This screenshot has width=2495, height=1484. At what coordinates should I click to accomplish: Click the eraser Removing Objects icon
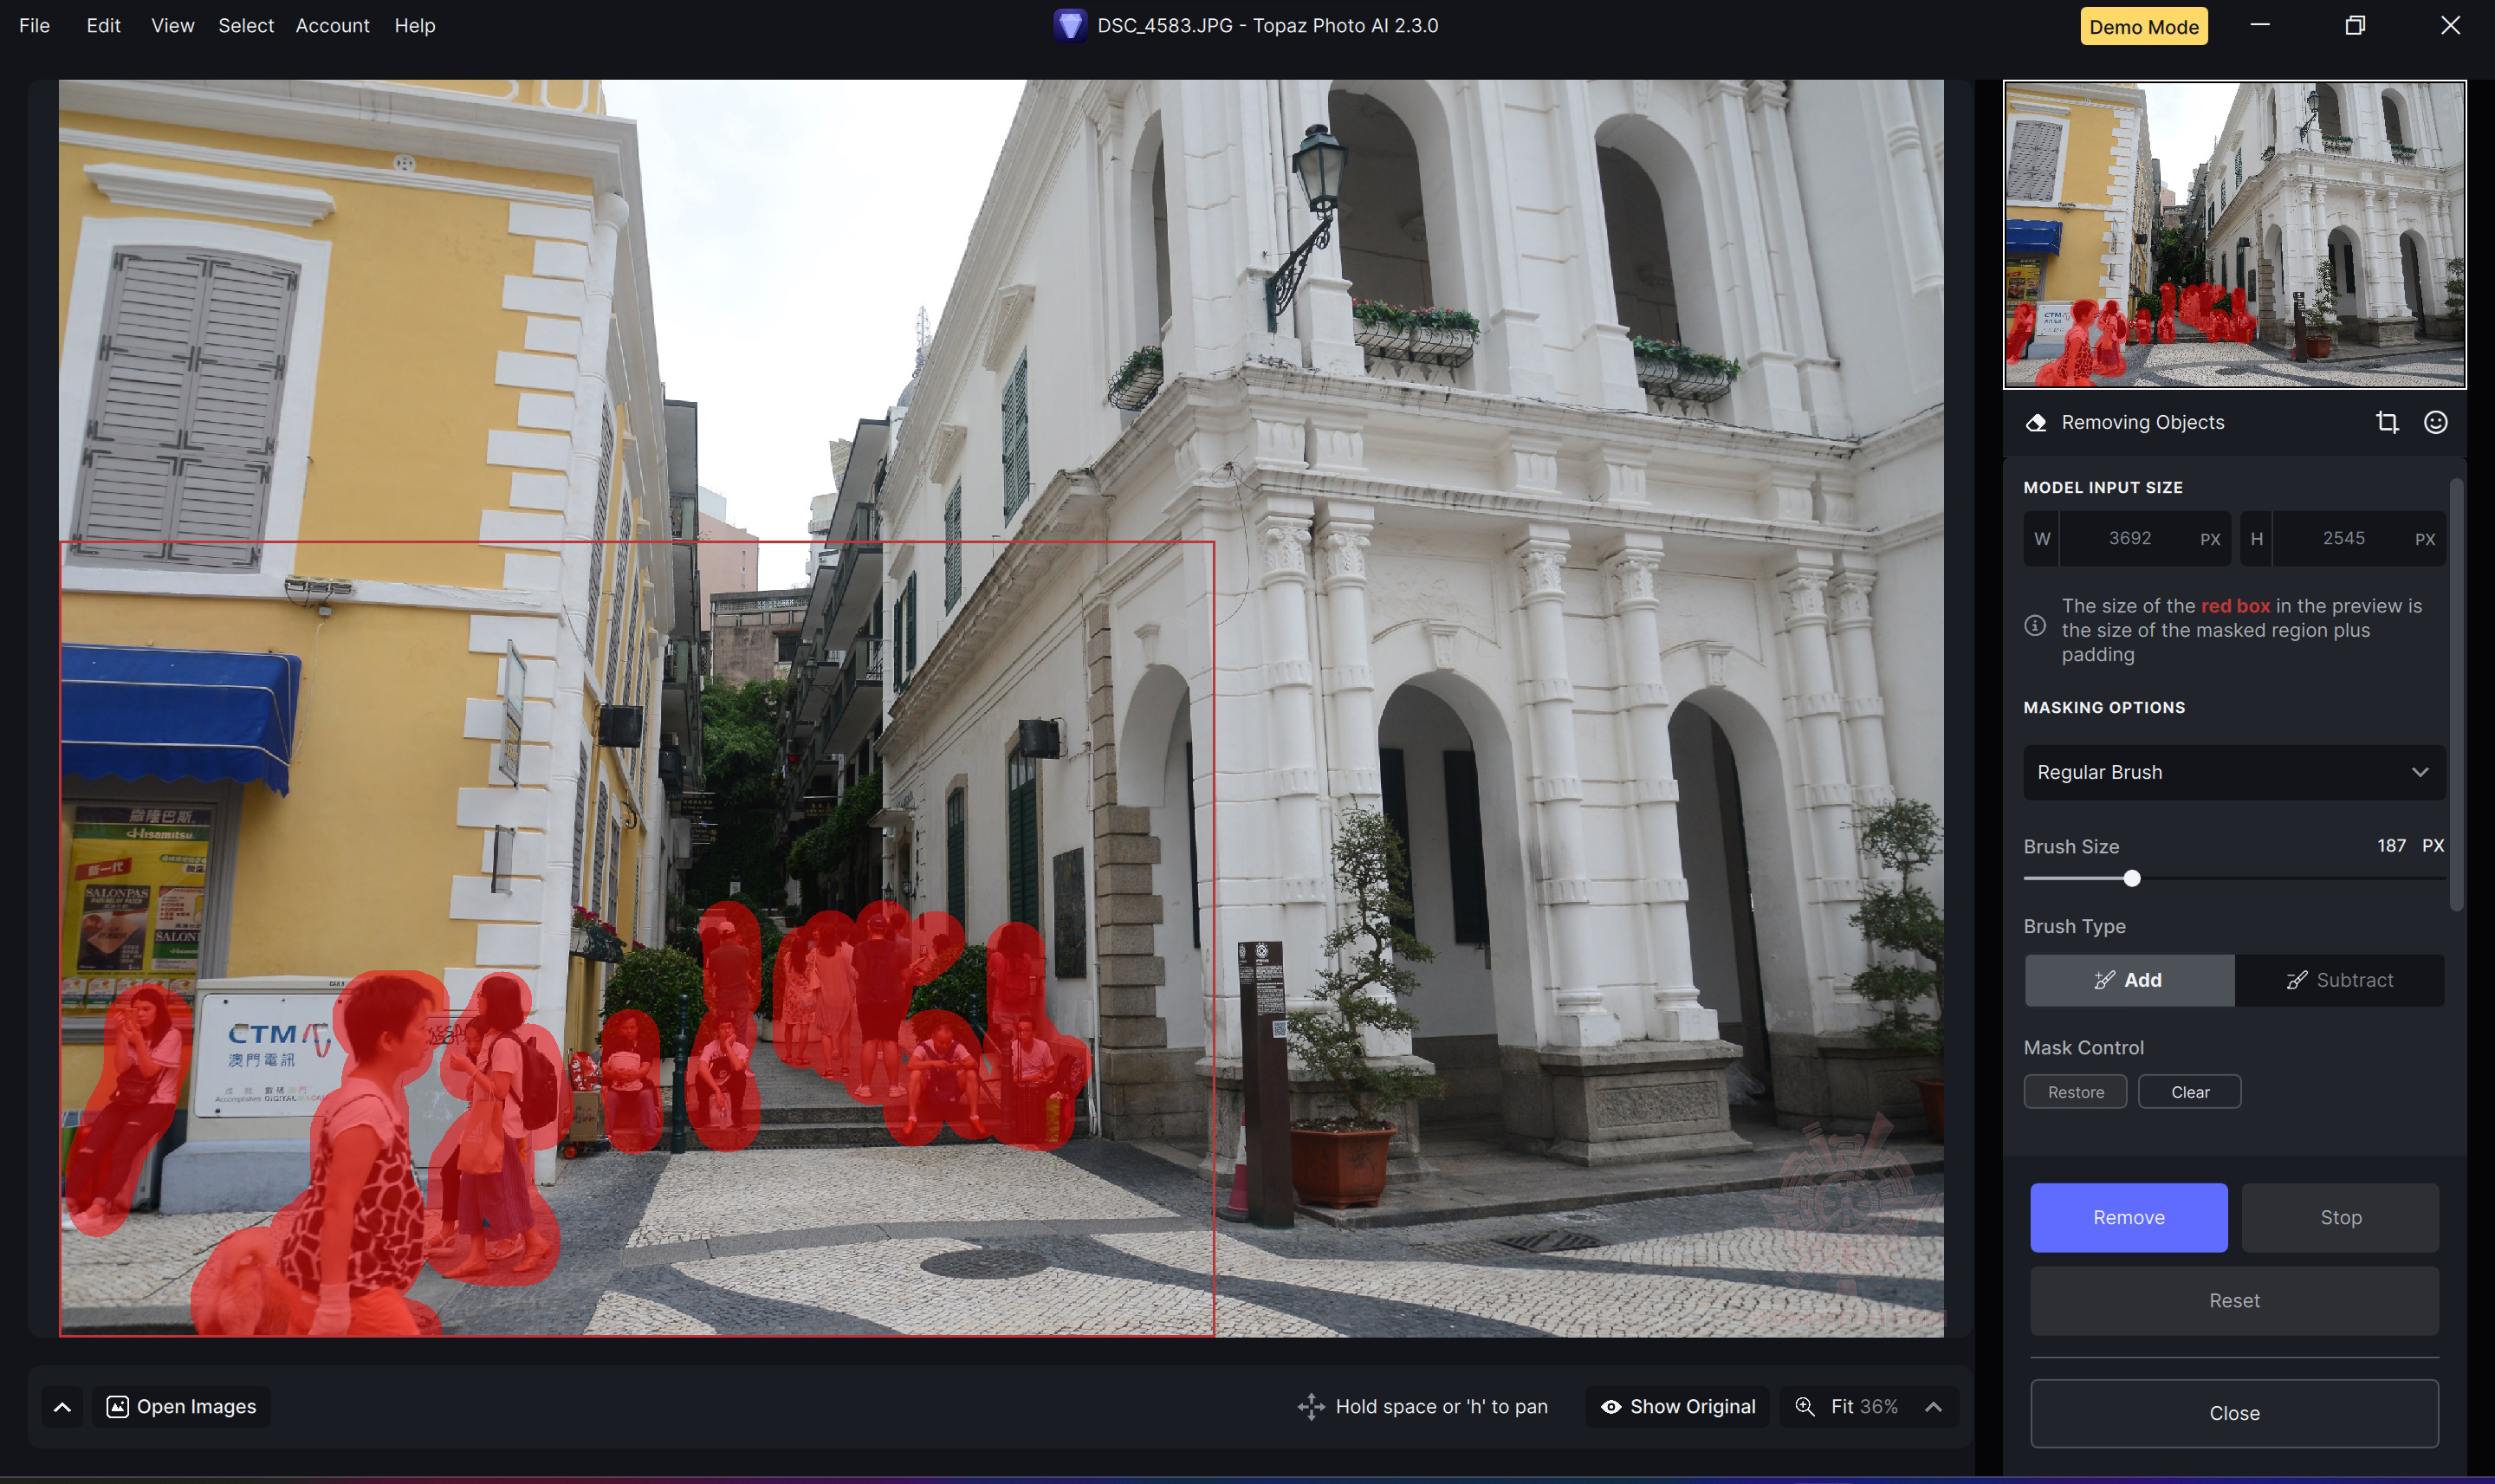(2035, 422)
